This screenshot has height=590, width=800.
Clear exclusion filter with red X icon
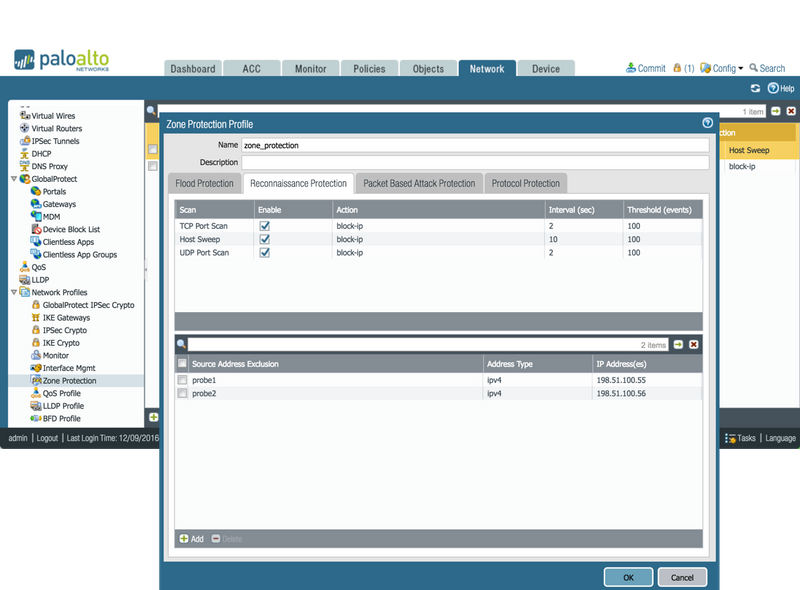coord(694,344)
